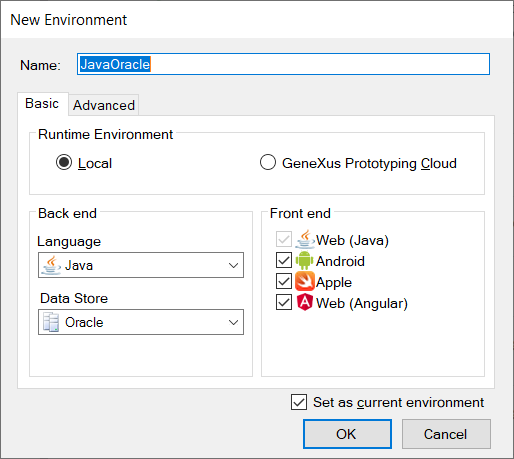The width and height of the screenshot is (514, 459).
Task: Click the red Angular shield icon
Action: coord(305,302)
